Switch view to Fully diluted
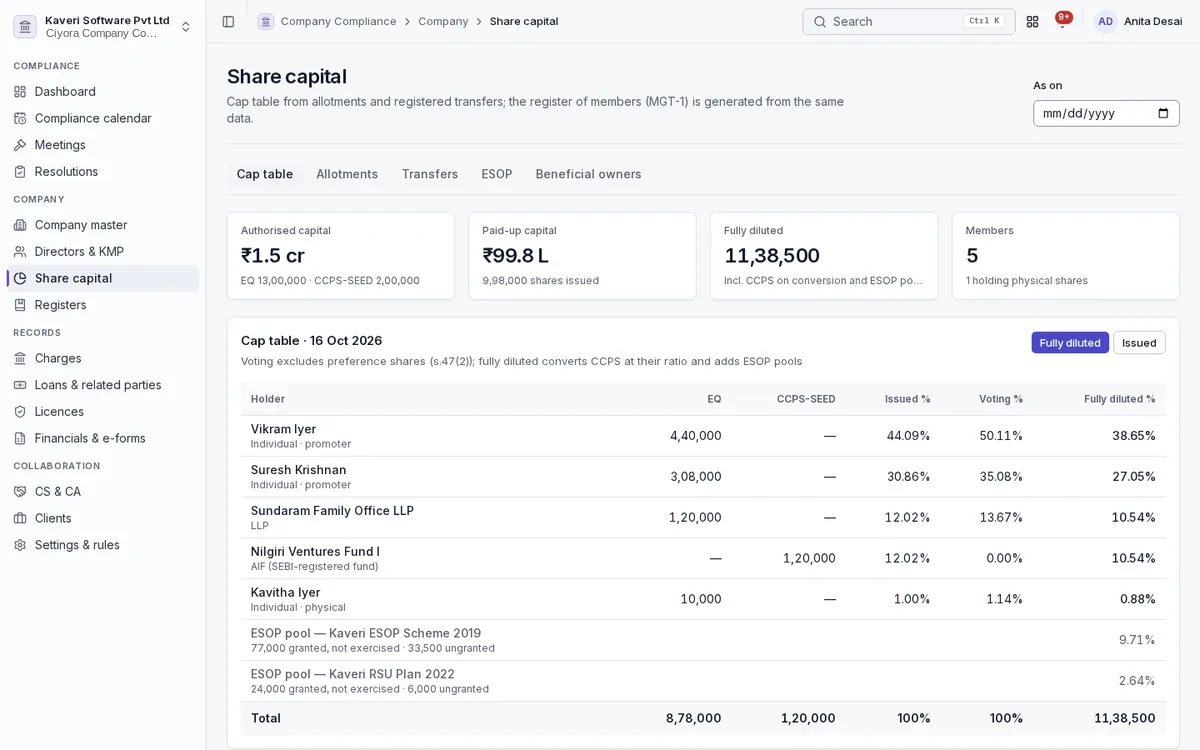1200x750 pixels. coord(1070,343)
